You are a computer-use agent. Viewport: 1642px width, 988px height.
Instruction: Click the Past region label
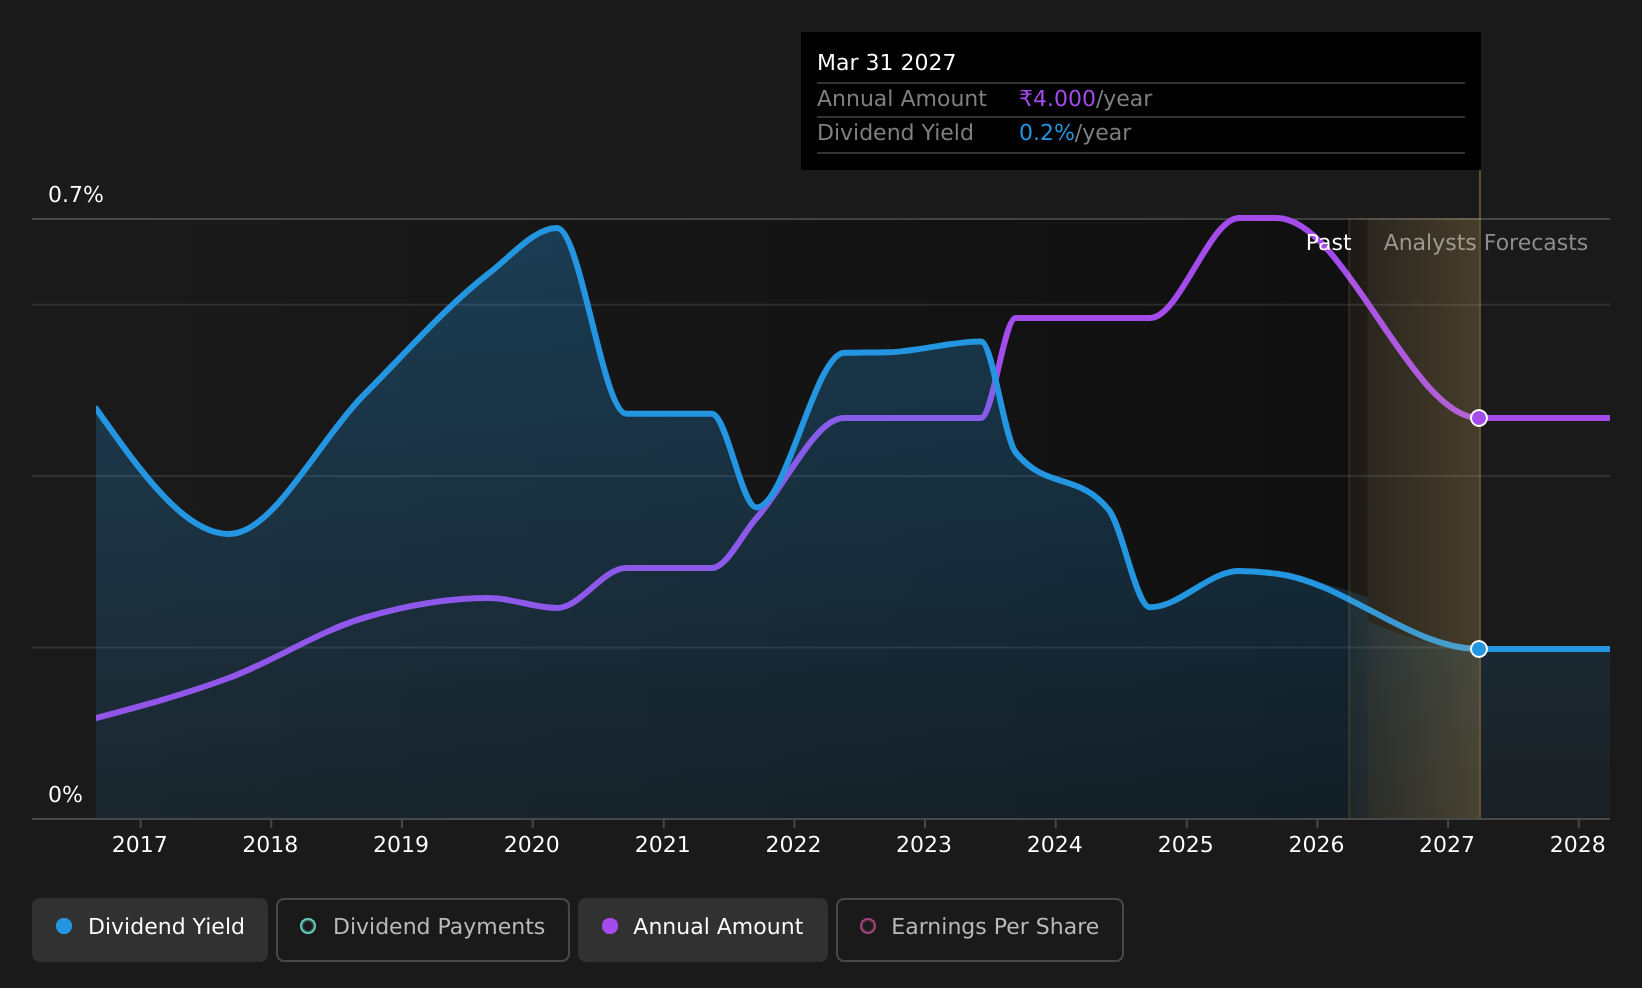coord(1328,243)
